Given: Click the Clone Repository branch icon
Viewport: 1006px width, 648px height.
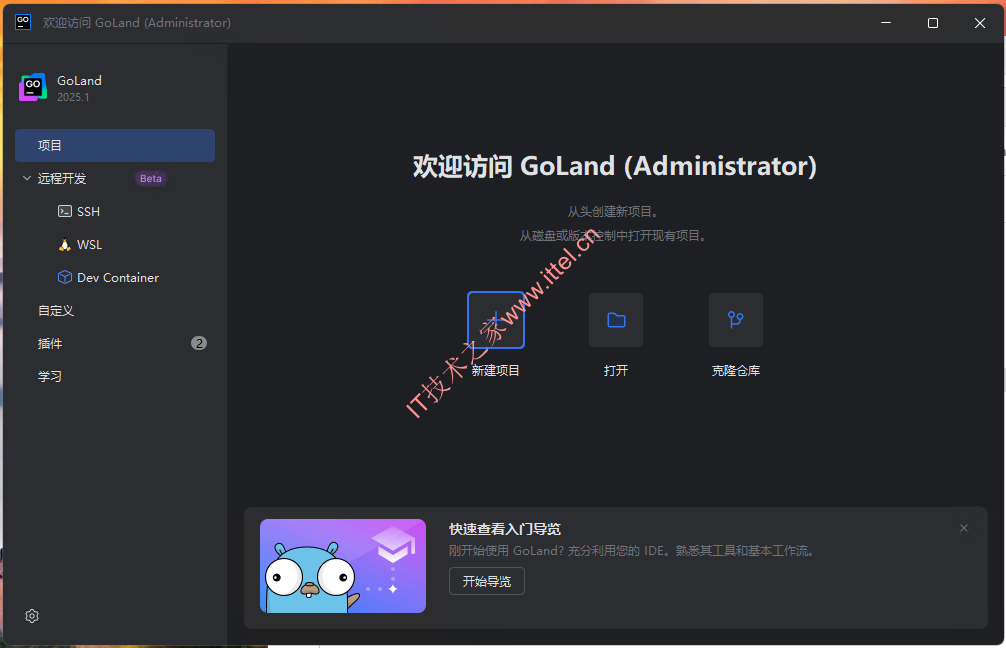Looking at the screenshot, I should 736,320.
